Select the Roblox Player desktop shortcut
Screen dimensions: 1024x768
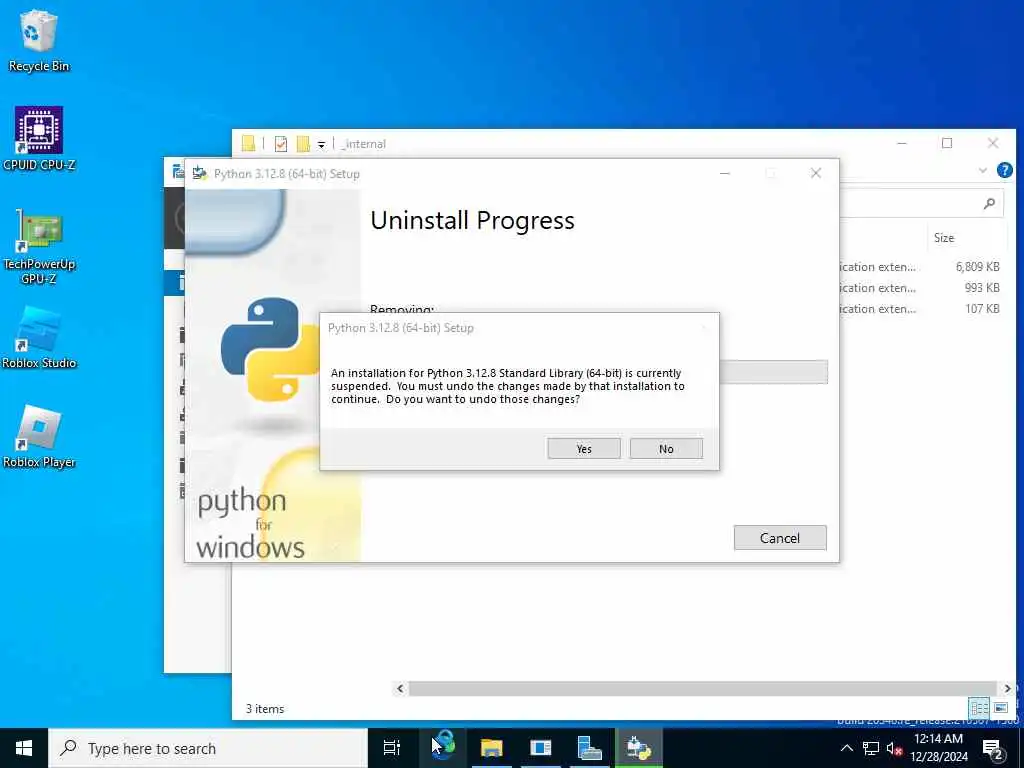39,437
